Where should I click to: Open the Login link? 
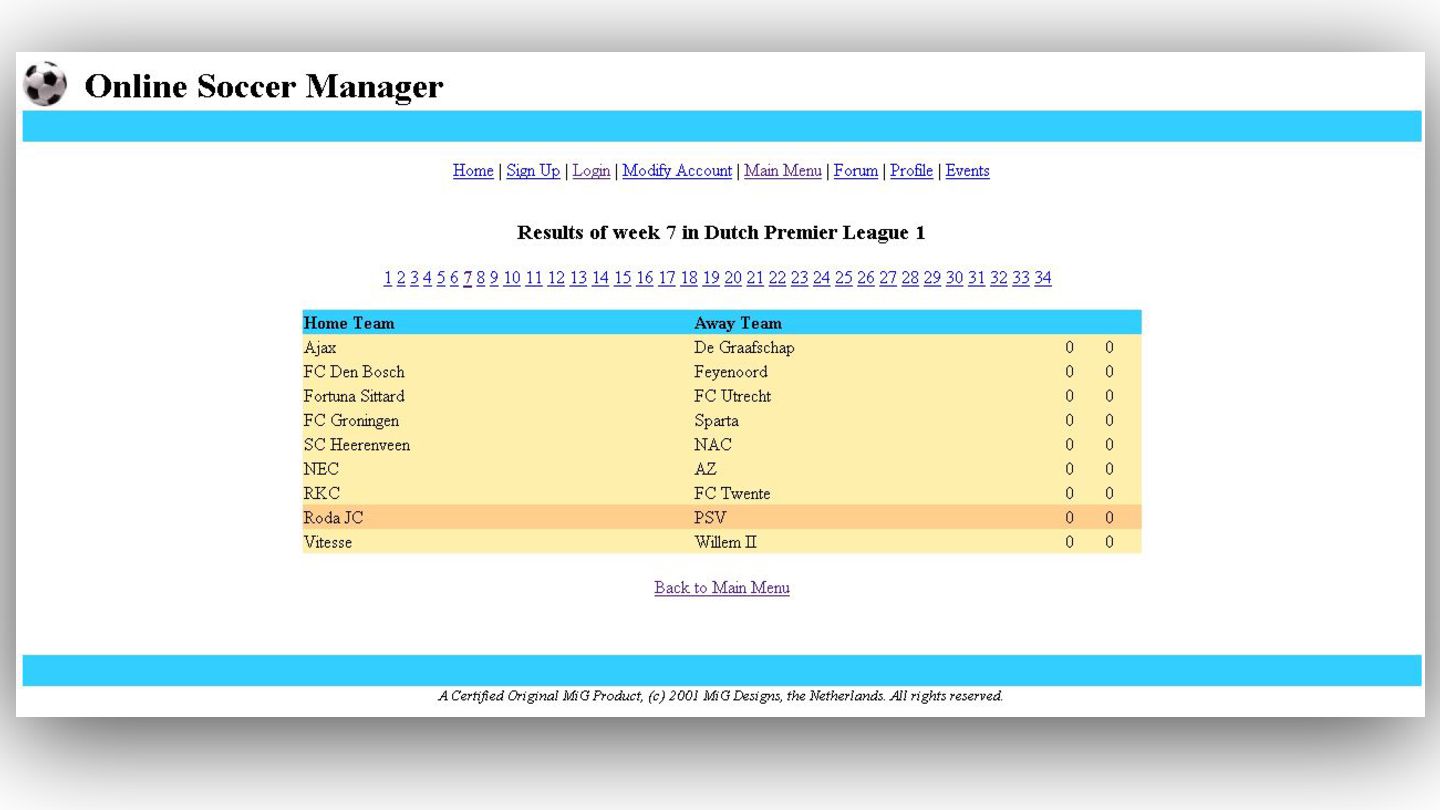point(591,170)
